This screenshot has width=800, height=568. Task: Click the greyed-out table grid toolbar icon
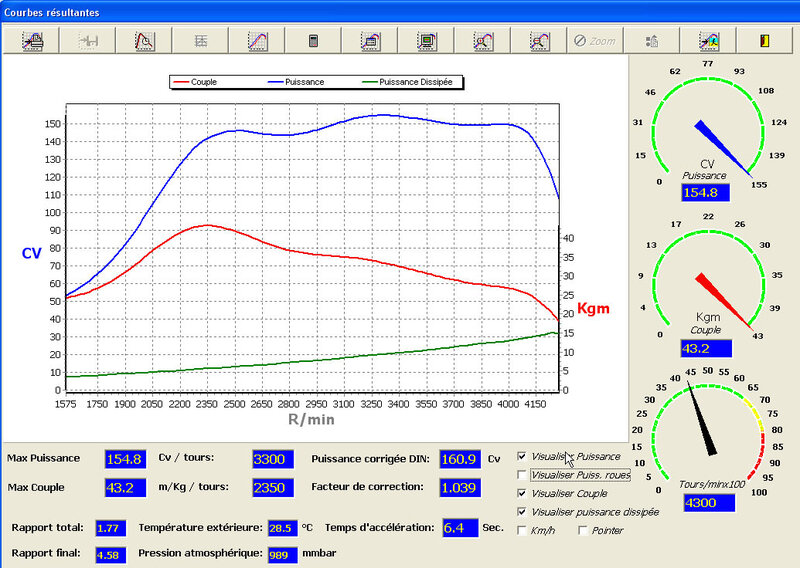coord(201,41)
